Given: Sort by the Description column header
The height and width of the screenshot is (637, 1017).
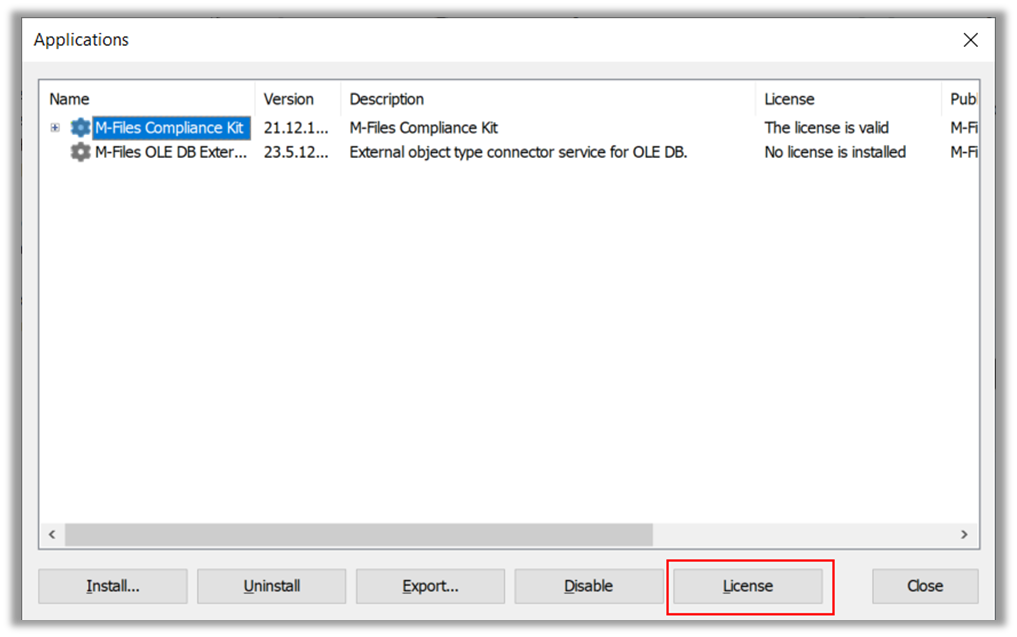Looking at the screenshot, I should pyautogui.click(x=548, y=99).
